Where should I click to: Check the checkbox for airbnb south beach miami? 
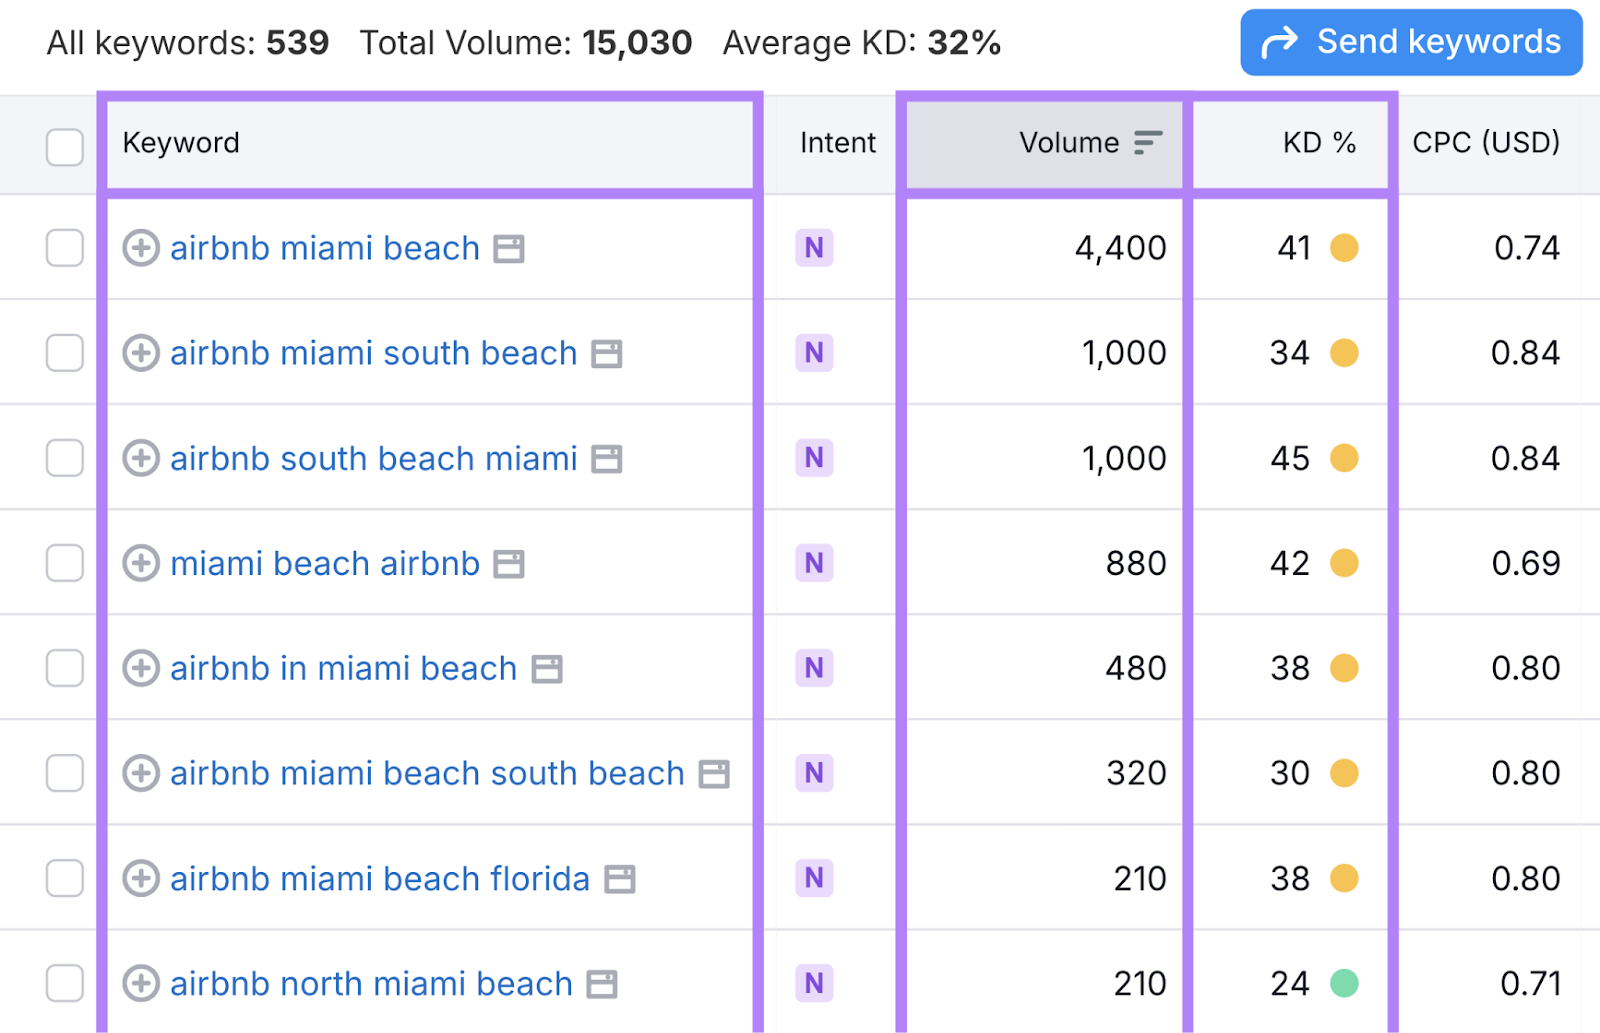pos(64,458)
